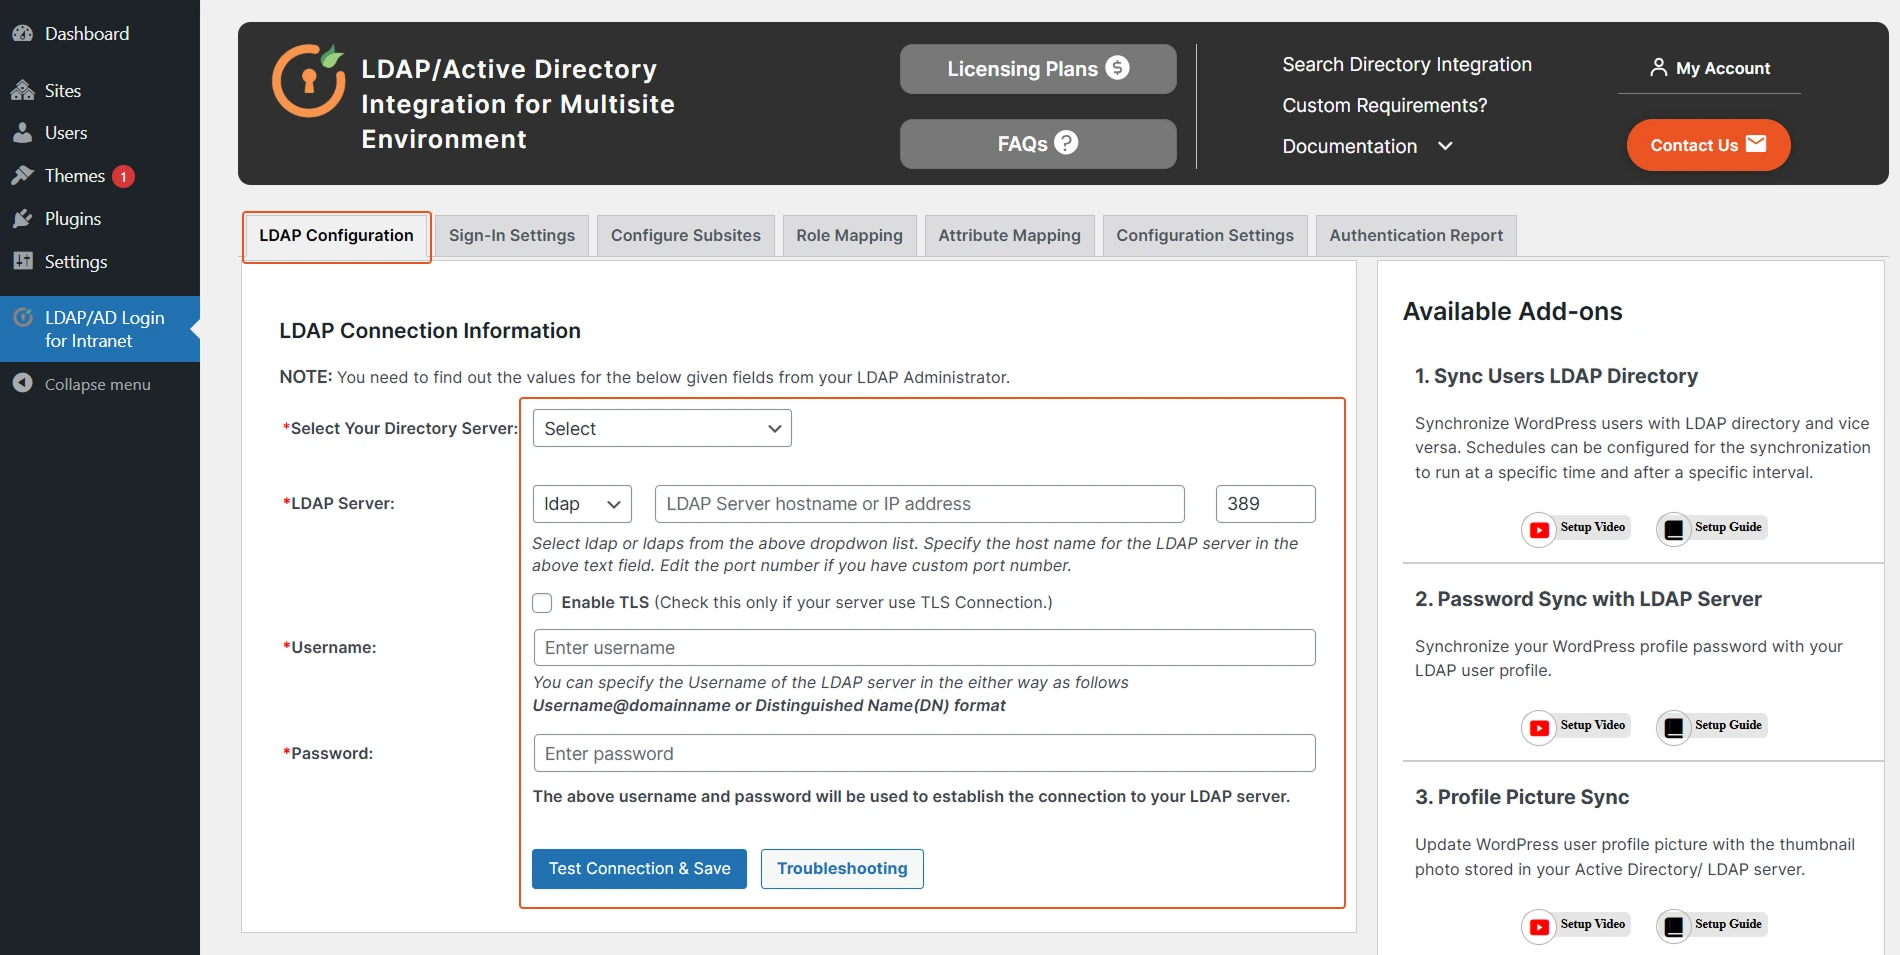This screenshot has height=955, width=1900.
Task: Switch to the Role Mapping tab
Action: click(x=849, y=236)
